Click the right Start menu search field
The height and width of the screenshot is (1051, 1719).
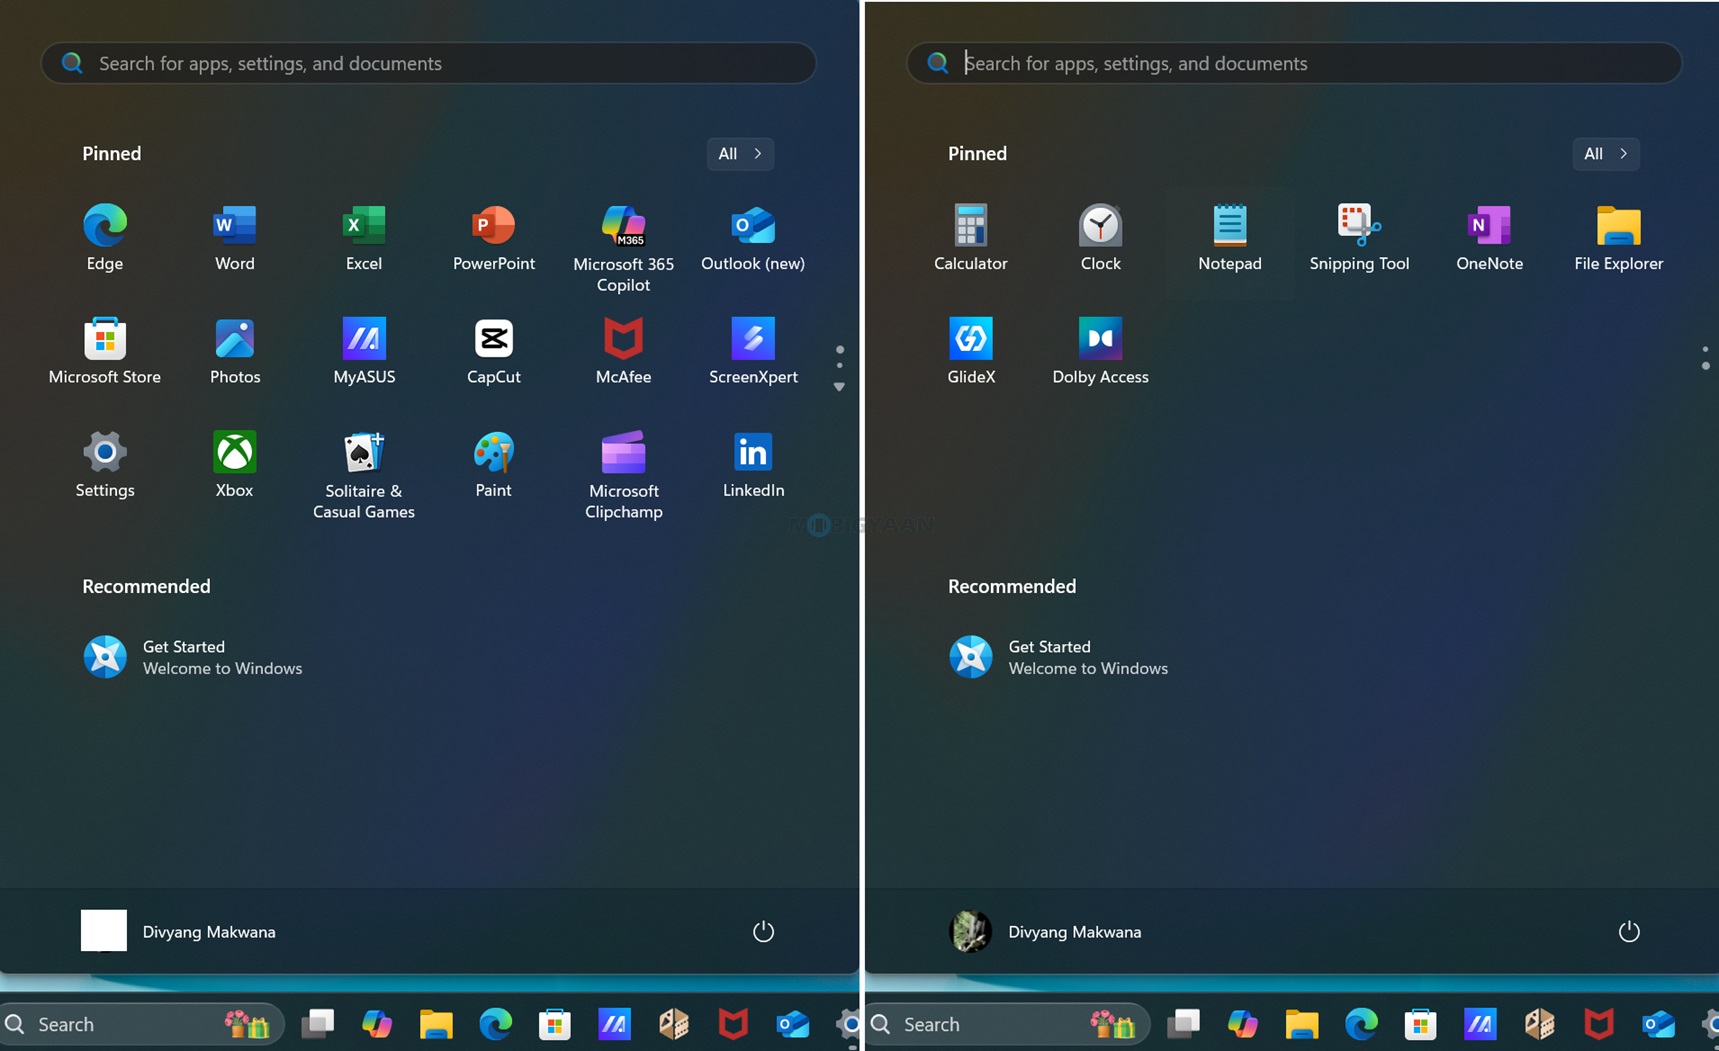pos(1294,63)
